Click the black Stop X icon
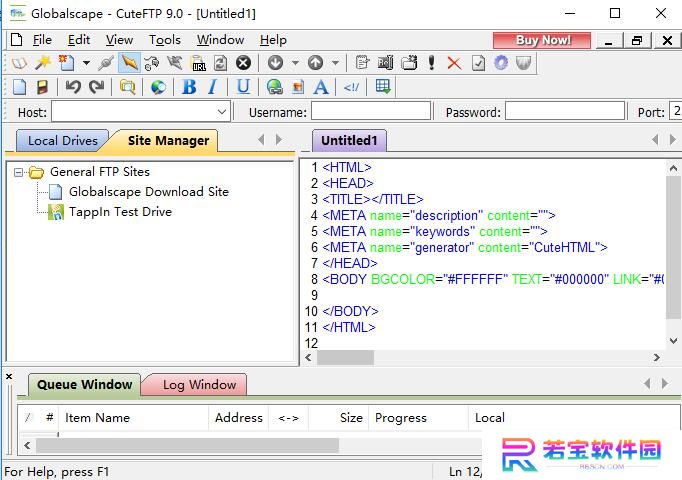Viewport: 682px width, 480px height. point(244,63)
